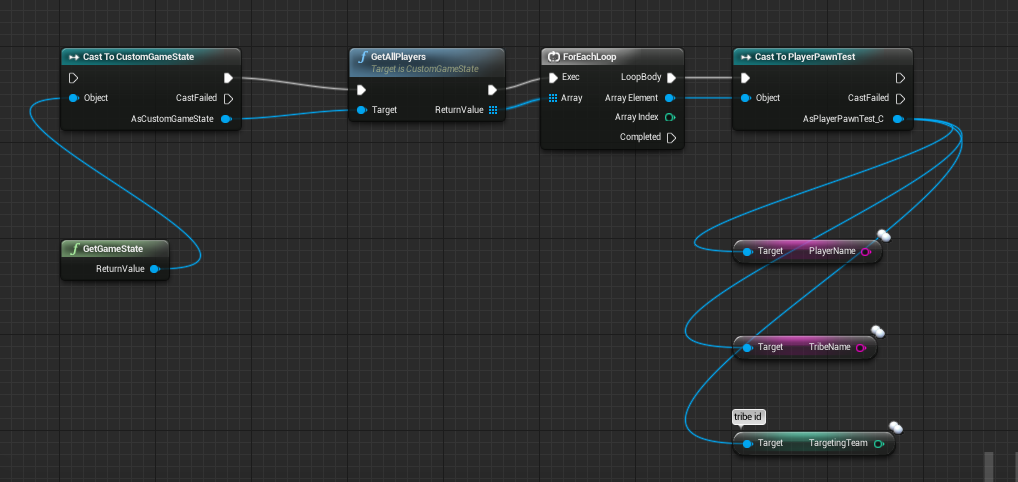Click CastFailed pin on Cast To PlayerPawnTest
The image size is (1018, 482).
(x=900, y=99)
